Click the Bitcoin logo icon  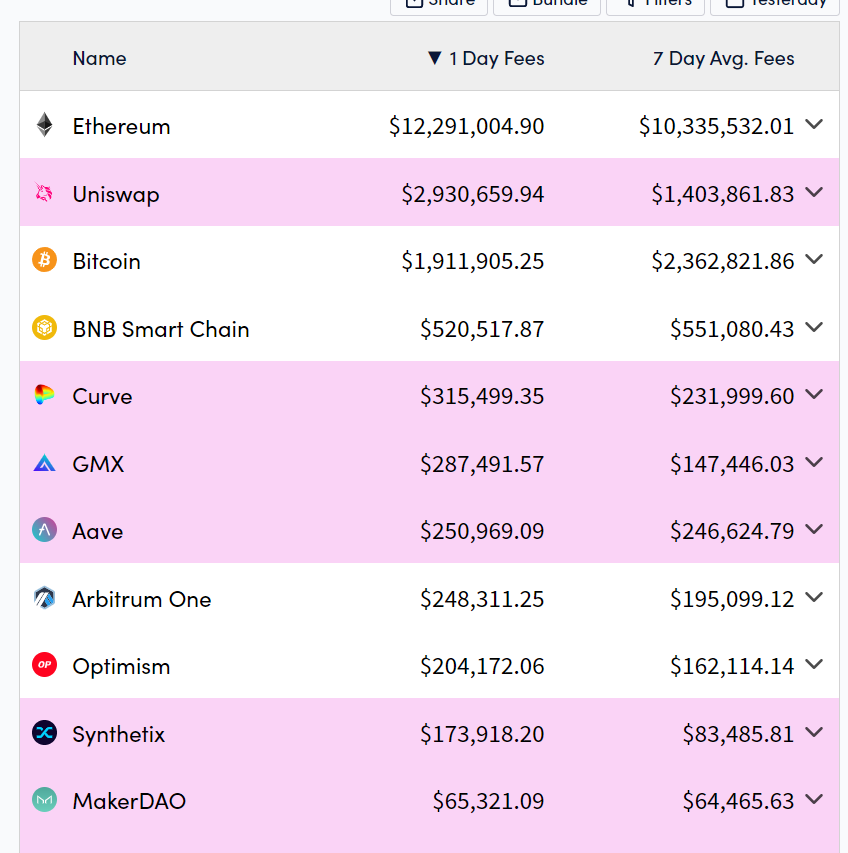click(45, 260)
